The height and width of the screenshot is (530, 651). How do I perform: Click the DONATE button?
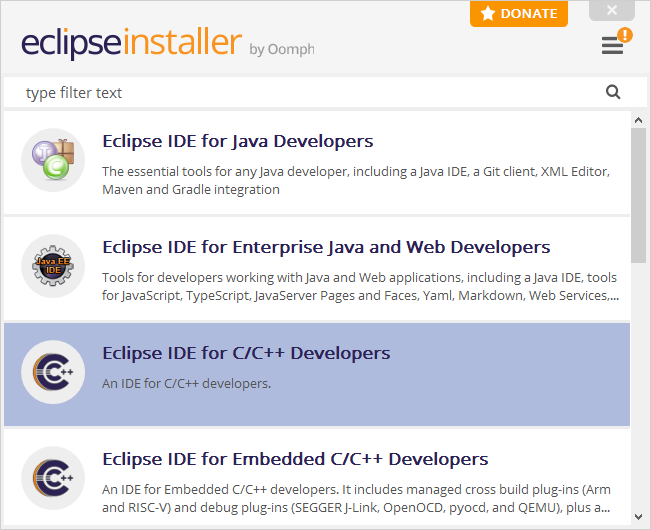pos(519,14)
